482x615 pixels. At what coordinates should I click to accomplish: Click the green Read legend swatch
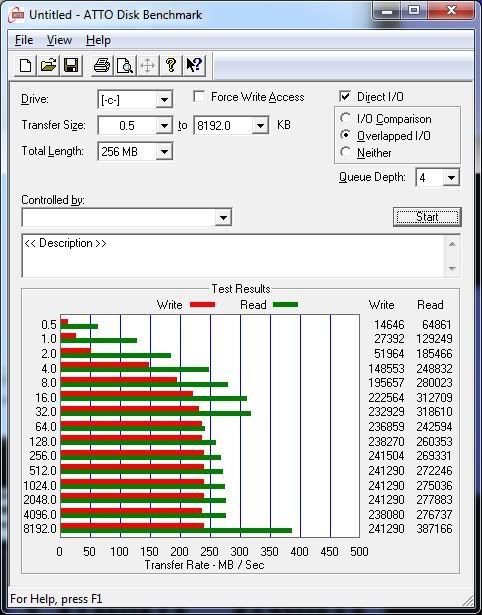285,304
